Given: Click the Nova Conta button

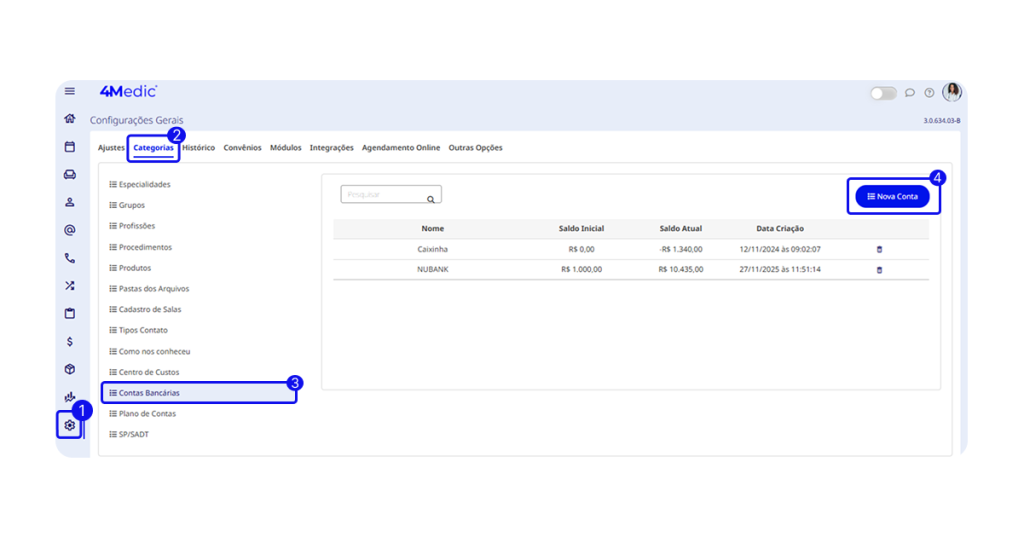Looking at the screenshot, I should (892, 197).
